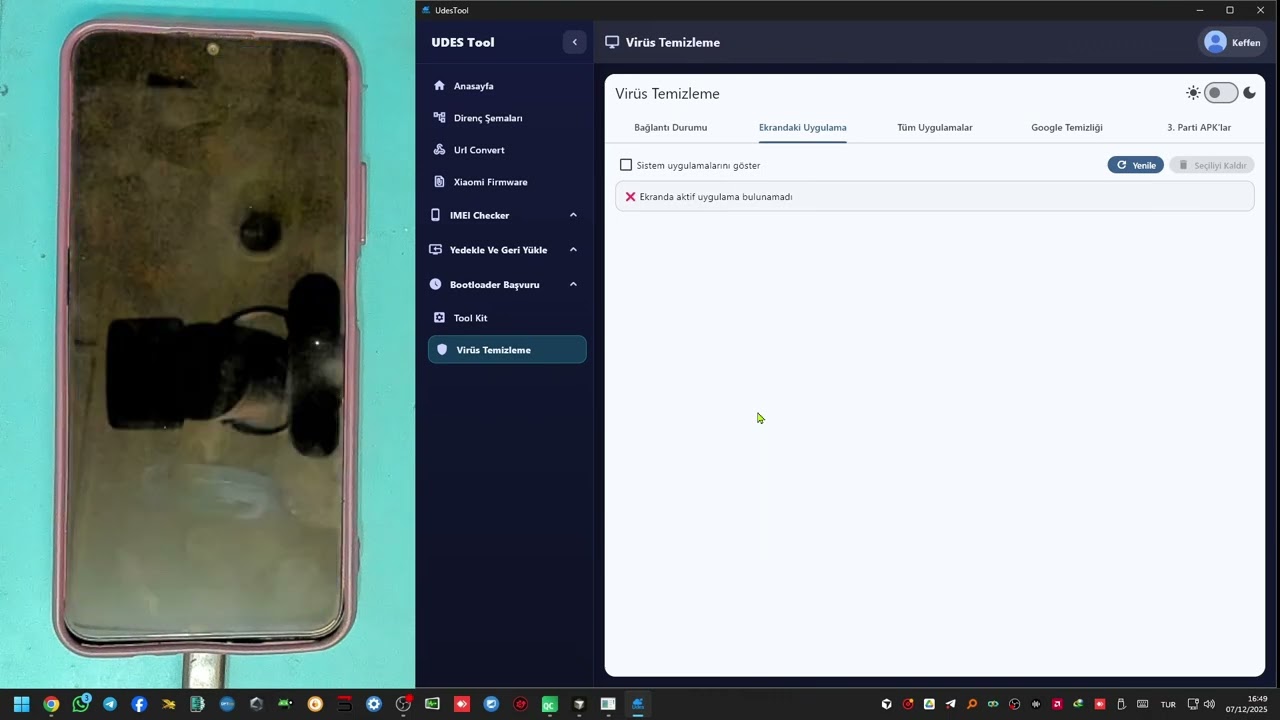Open the green QC taskbar app
The height and width of the screenshot is (720, 1280).
tap(549, 704)
